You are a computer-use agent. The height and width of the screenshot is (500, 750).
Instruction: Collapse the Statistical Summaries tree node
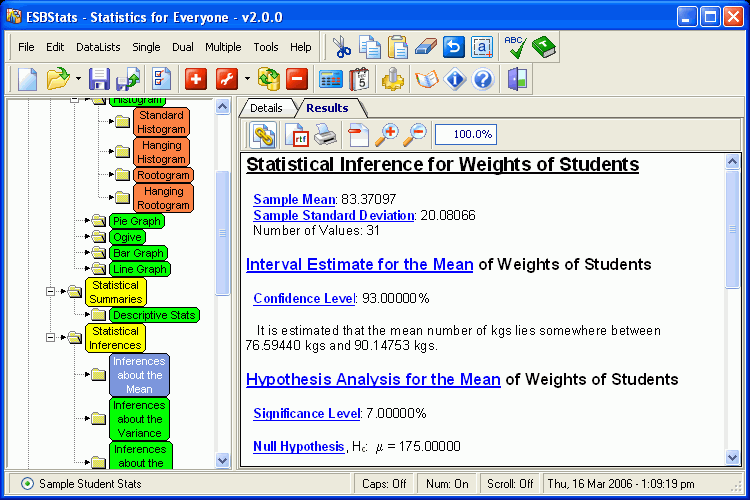50,292
